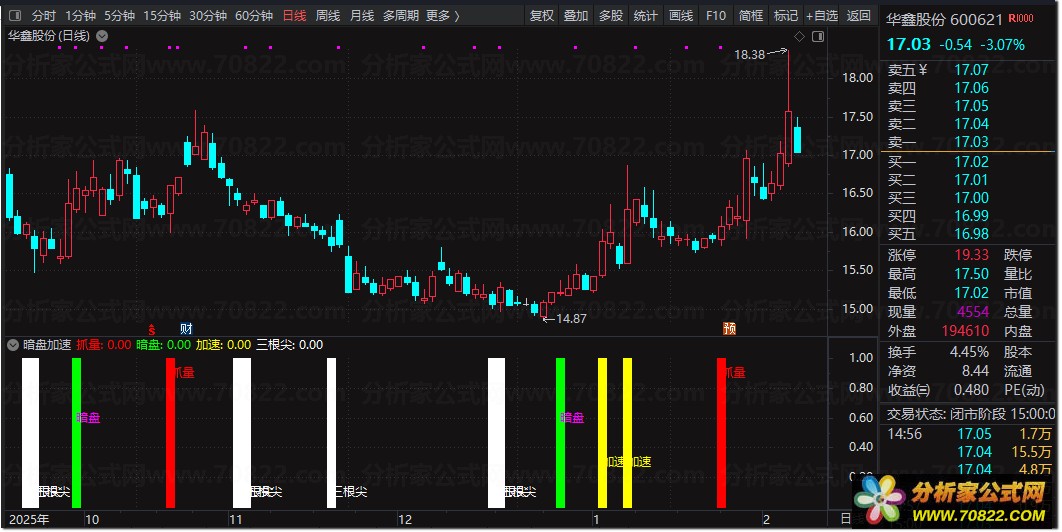Viewport: 1062px width, 532px height.
Task: Click the R1000 badge beside stock code
Action: tap(1021, 18)
